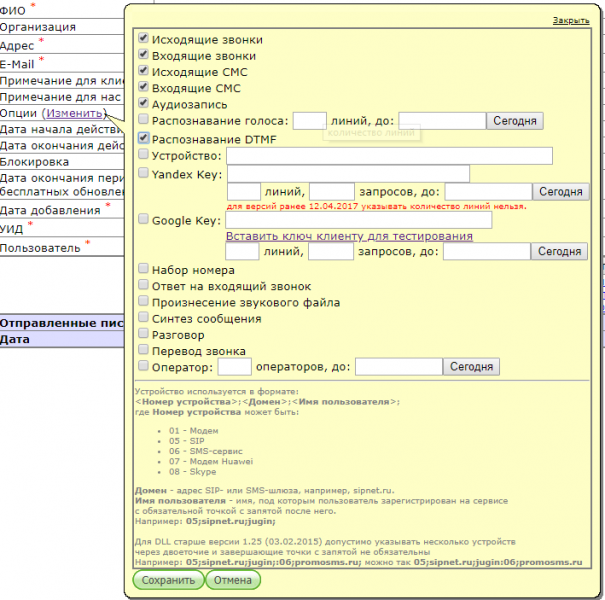
Task: Click Сегодня button for Распознавание голоса
Action: [x=515, y=121]
